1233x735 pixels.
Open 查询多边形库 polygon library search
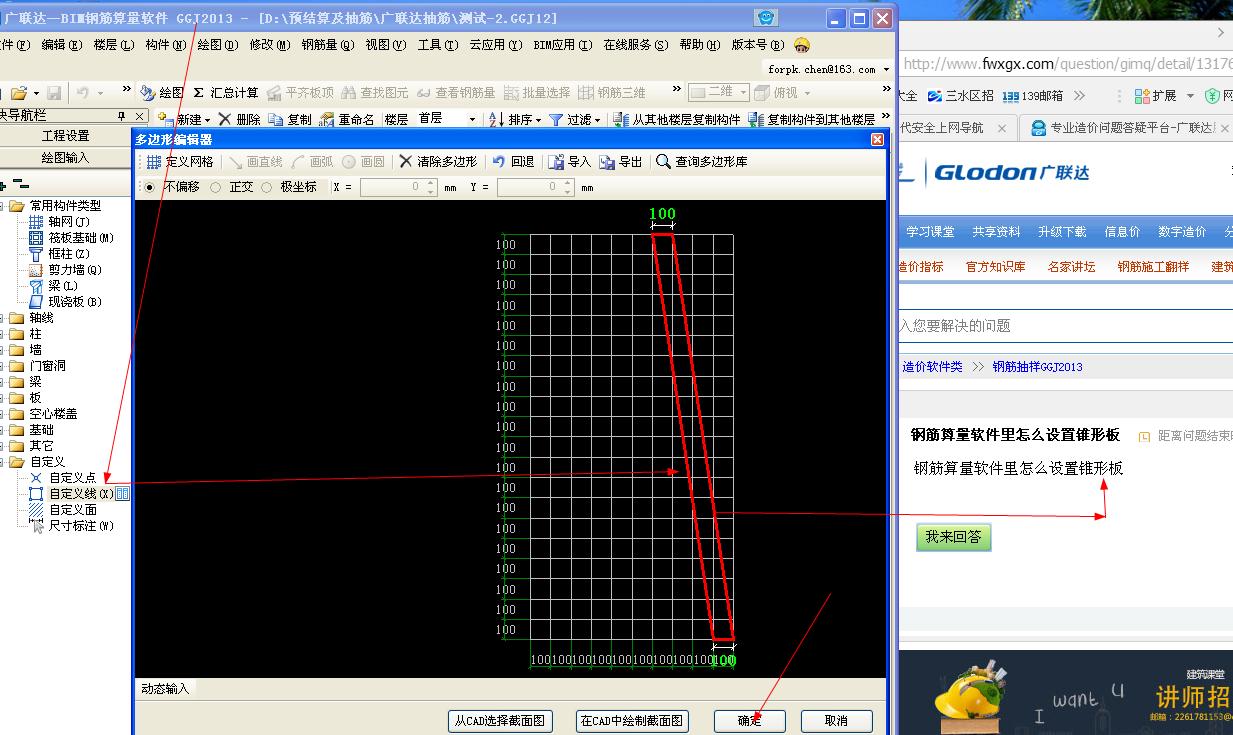tap(702, 162)
